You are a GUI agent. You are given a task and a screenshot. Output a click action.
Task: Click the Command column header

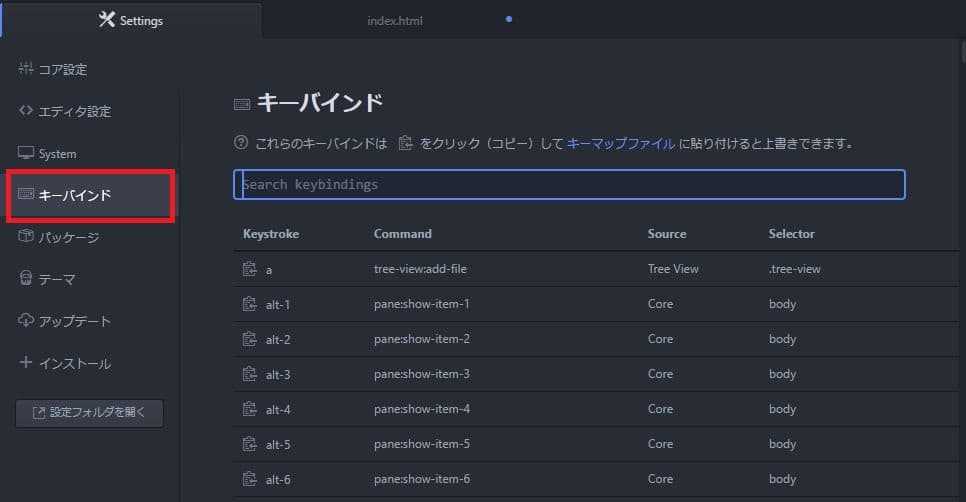403,234
